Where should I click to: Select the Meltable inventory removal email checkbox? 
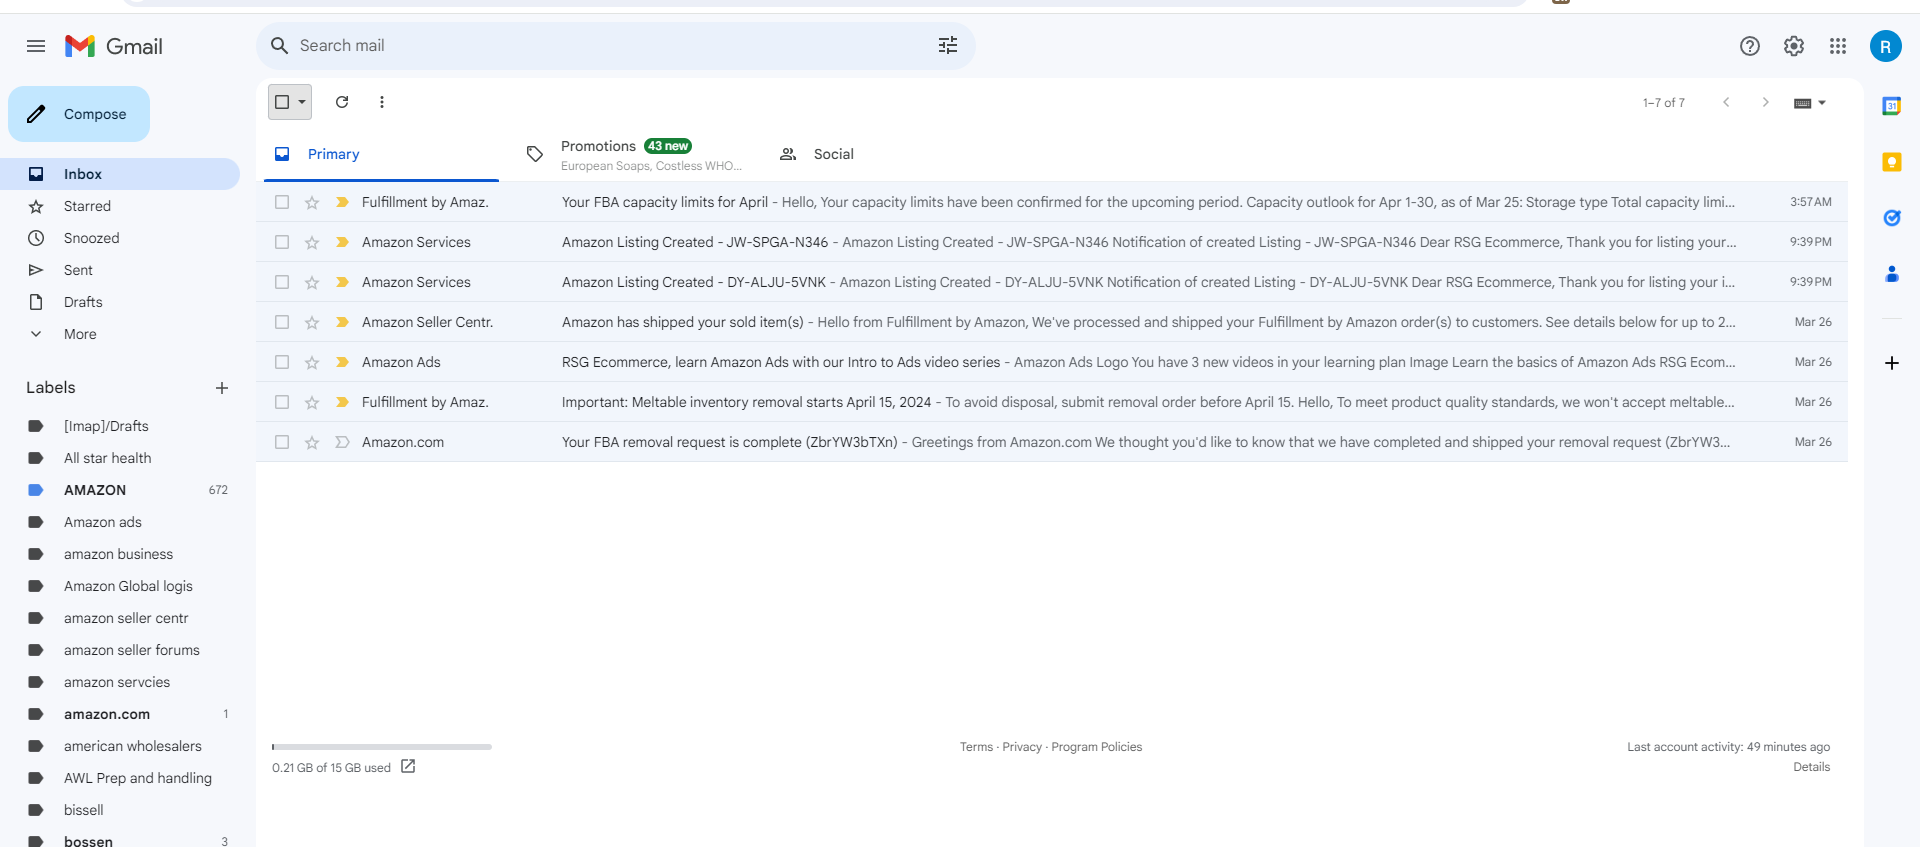click(x=282, y=402)
